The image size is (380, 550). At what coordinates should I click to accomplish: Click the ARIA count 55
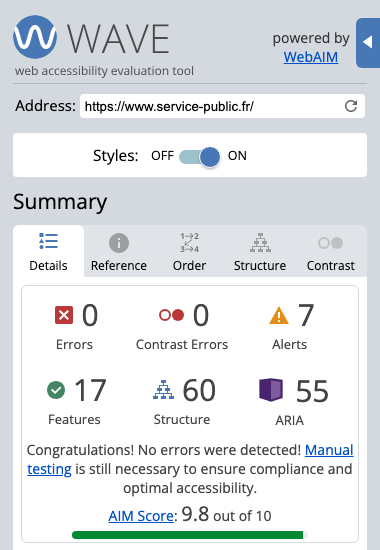point(312,391)
